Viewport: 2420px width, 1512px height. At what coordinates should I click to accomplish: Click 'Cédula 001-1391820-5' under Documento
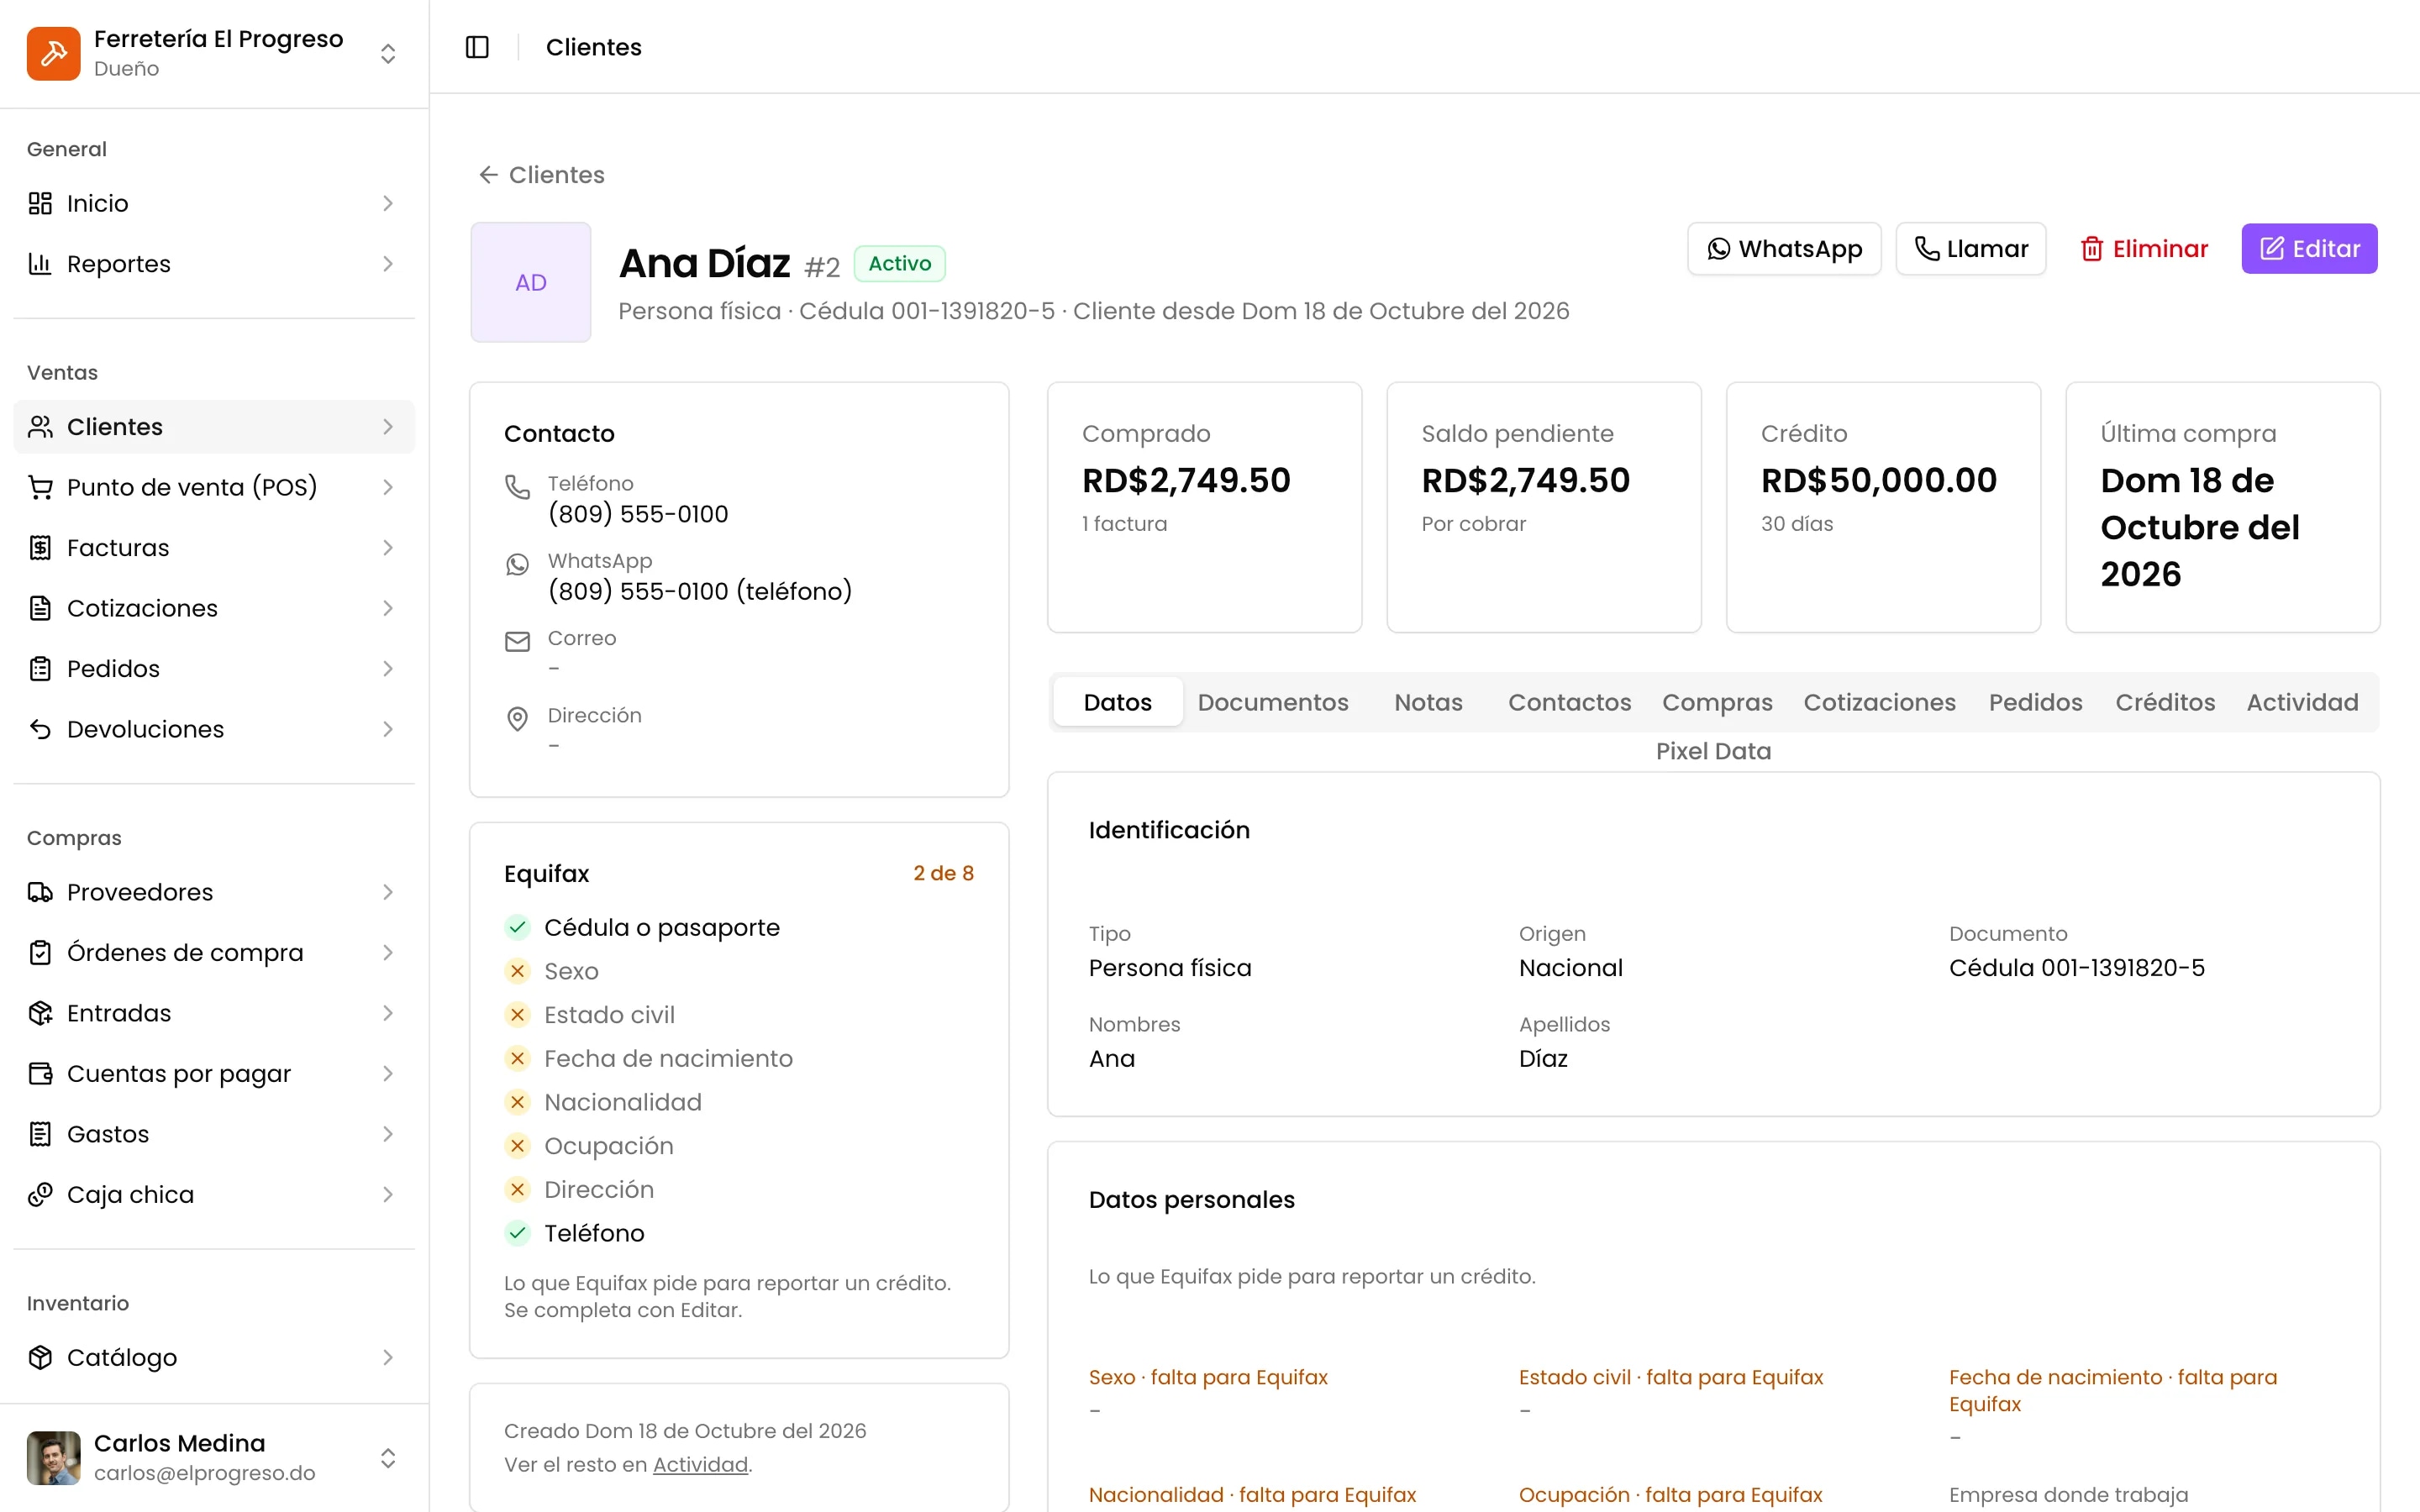[2076, 968]
